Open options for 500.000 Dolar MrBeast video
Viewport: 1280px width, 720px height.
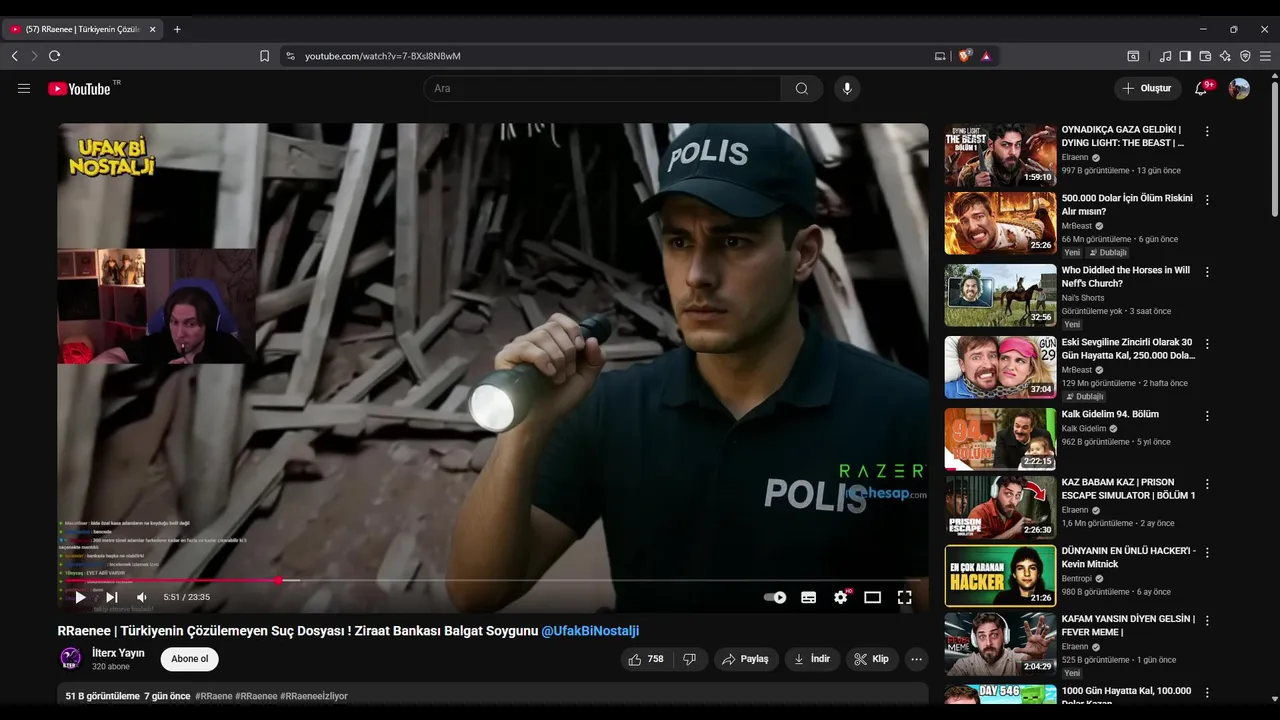[1207, 200]
